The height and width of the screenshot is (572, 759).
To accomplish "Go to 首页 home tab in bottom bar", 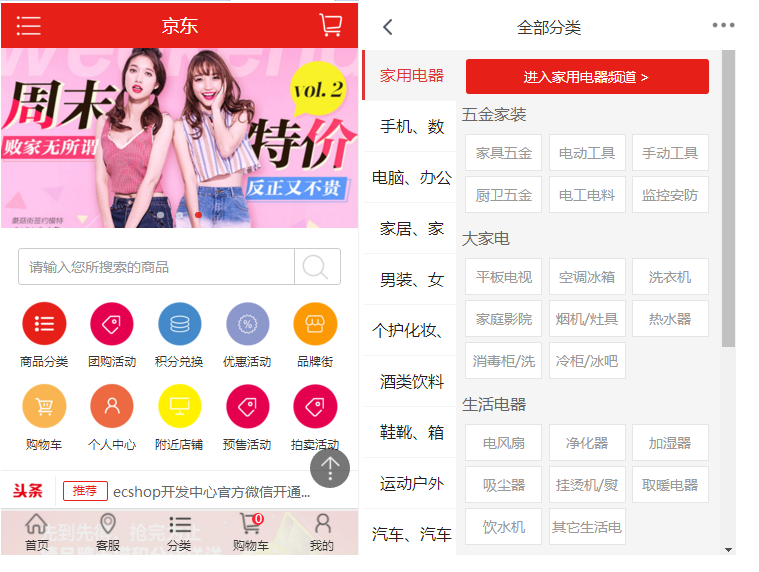I will (x=37, y=532).
